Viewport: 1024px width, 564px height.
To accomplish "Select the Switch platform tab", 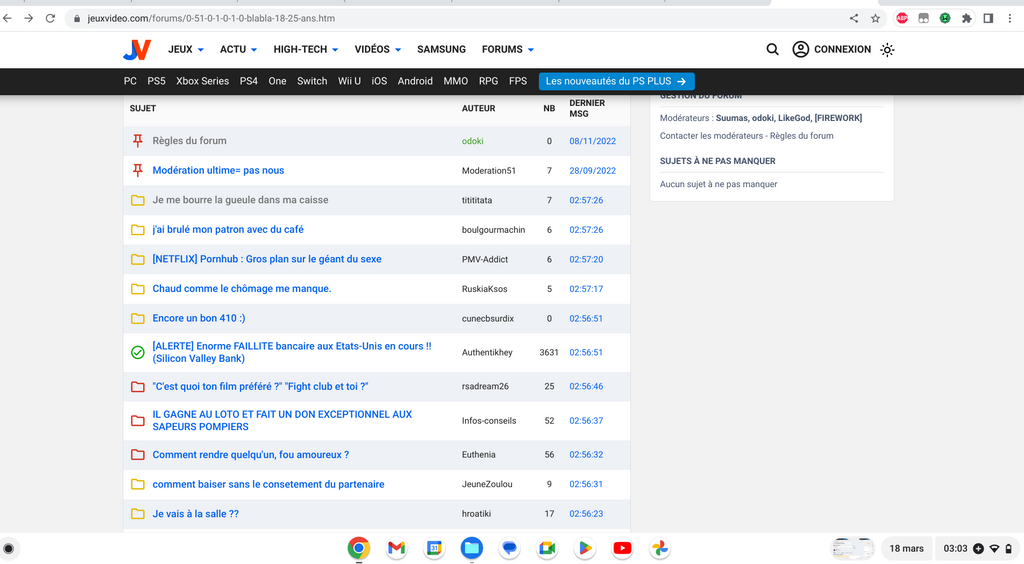I will click(x=312, y=81).
